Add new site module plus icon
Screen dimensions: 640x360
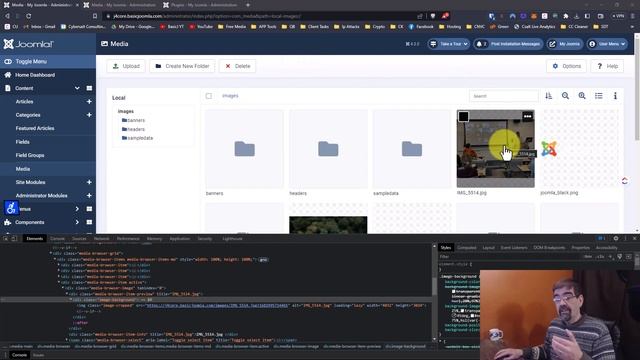pos(89,182)
